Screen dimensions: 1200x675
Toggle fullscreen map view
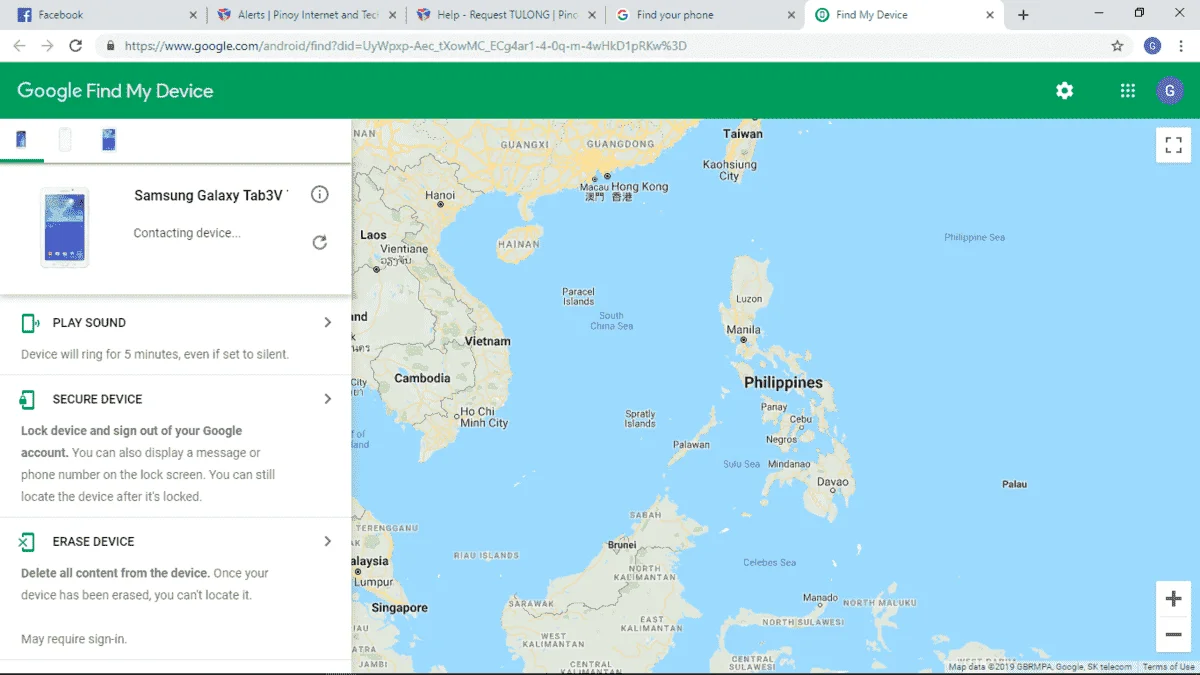pyautogui.click(x=1173, y=144)
